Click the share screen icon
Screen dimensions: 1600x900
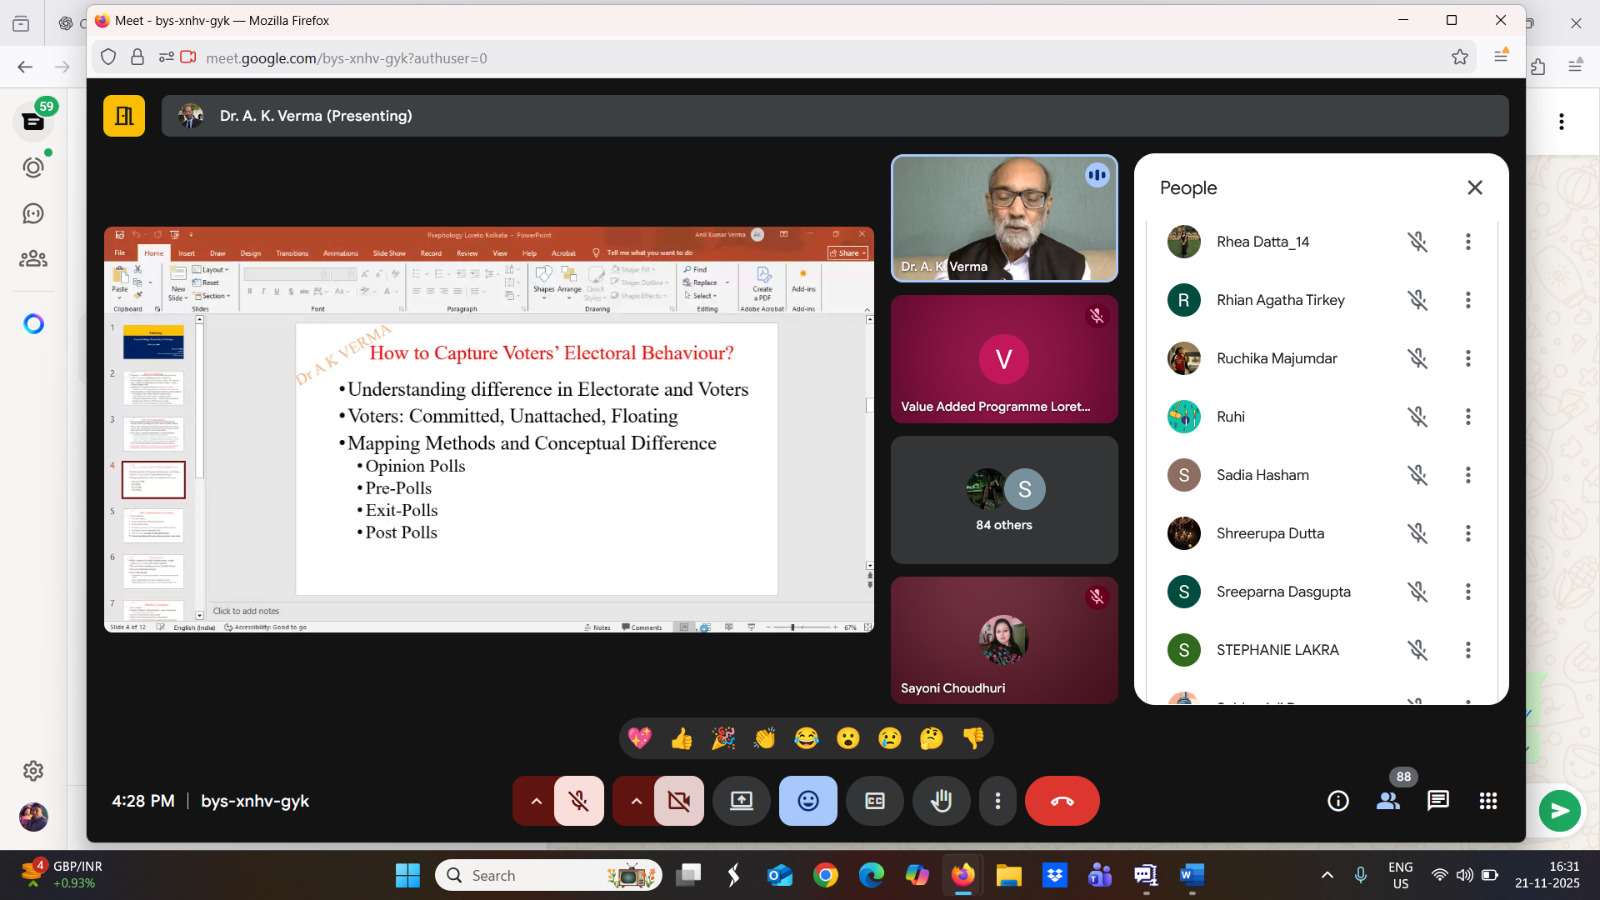coord(741,801)
